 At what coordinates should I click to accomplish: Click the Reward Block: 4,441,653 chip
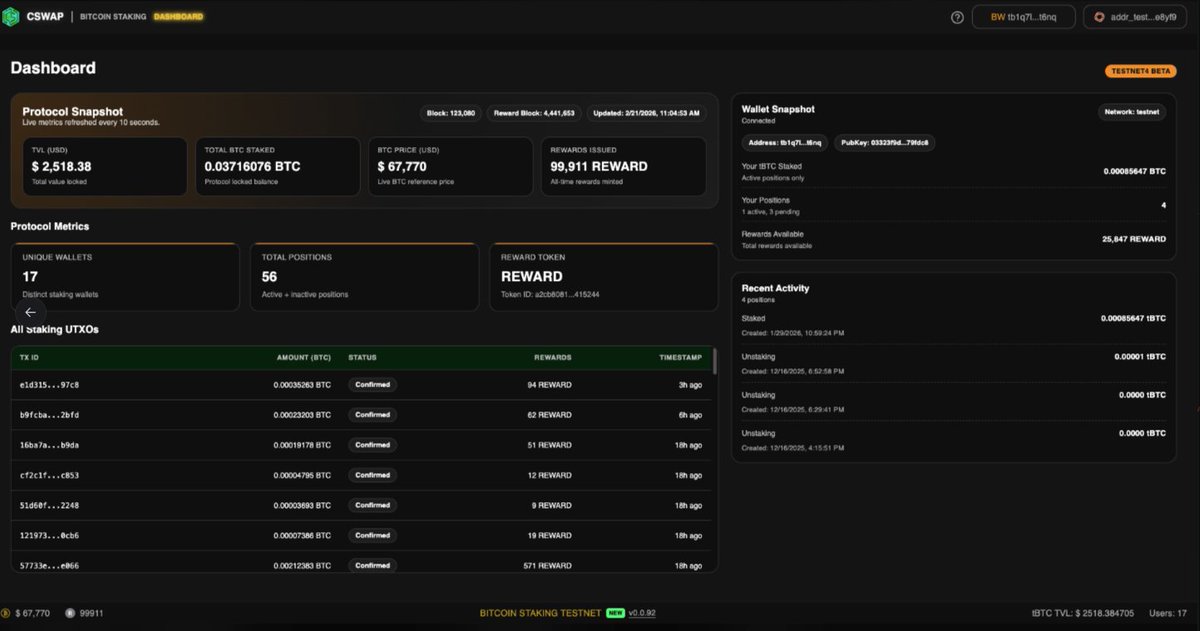click(534, 113)
